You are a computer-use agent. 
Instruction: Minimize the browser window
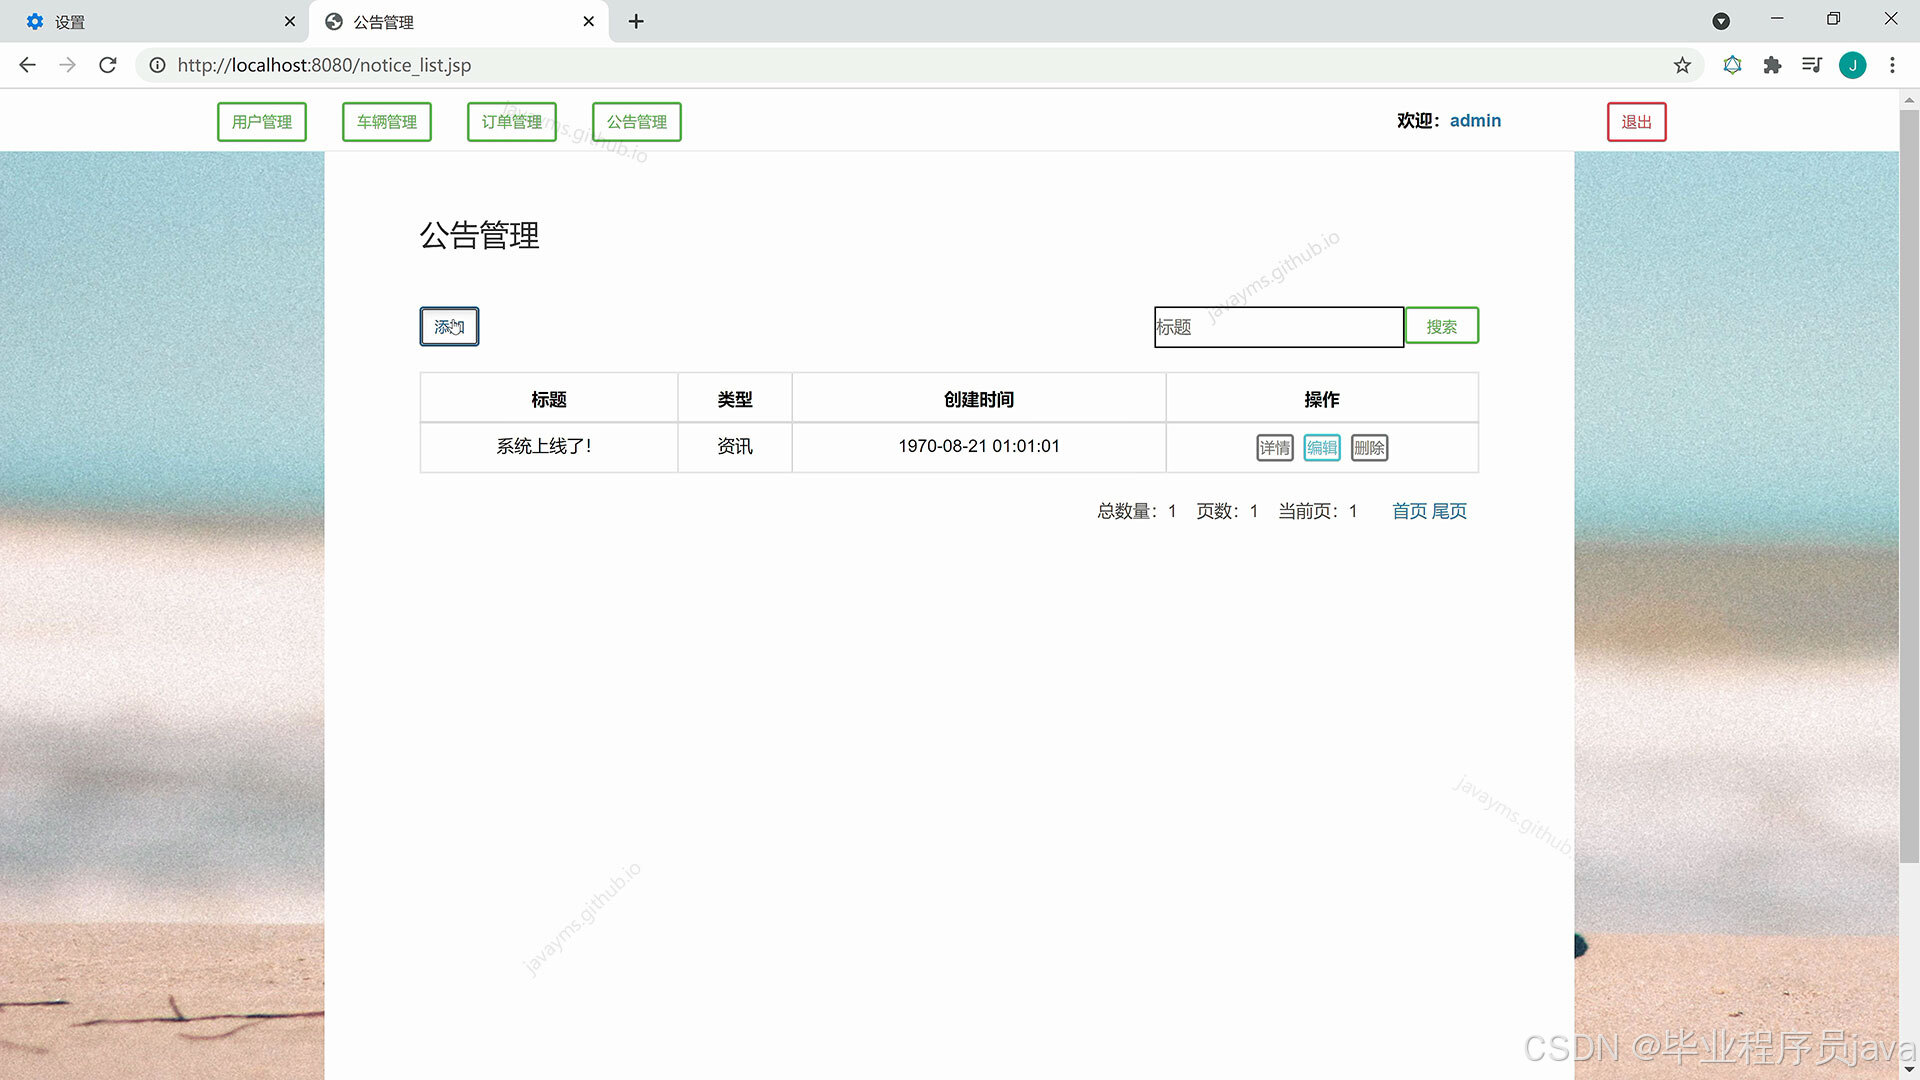click(1777, 19)
